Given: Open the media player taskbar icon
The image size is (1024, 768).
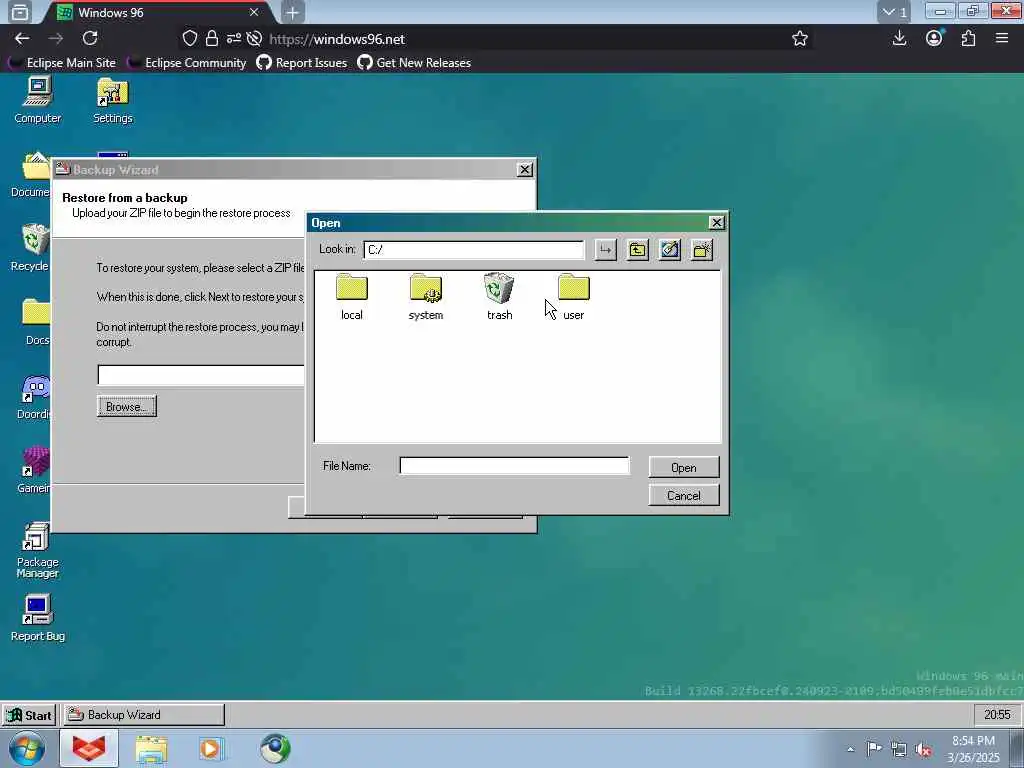Looking at the screenshot, I should point(211,748).
